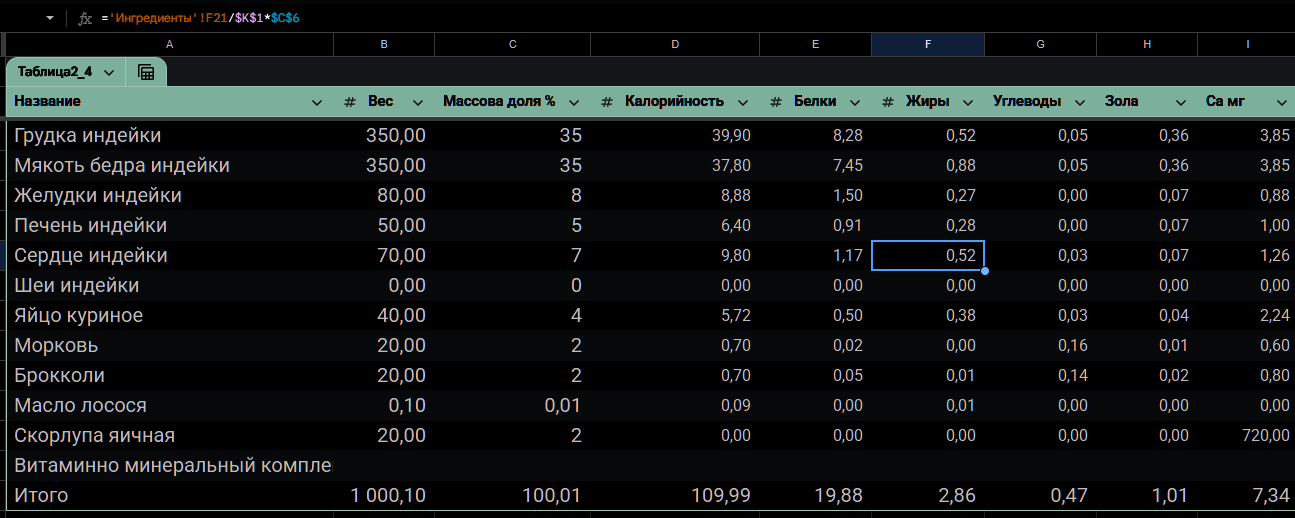Select column C header
The height and width of the screenshot is (518, 1295).
[x=513, y=44]
